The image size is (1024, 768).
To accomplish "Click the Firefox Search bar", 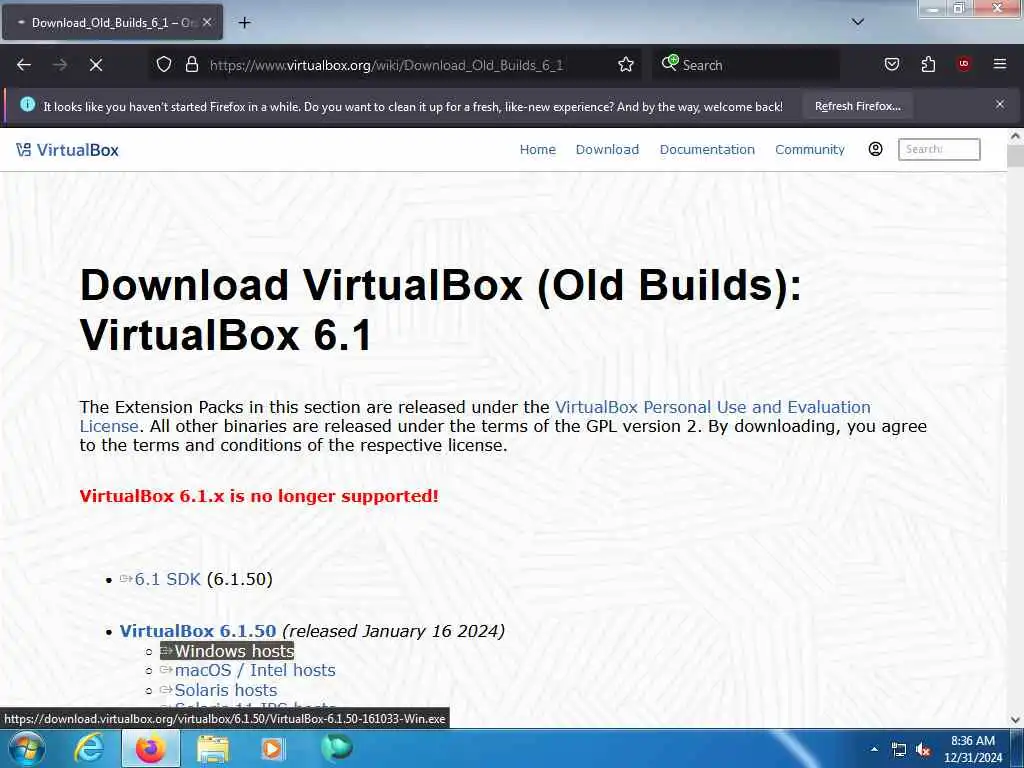I will pos(746,65).
